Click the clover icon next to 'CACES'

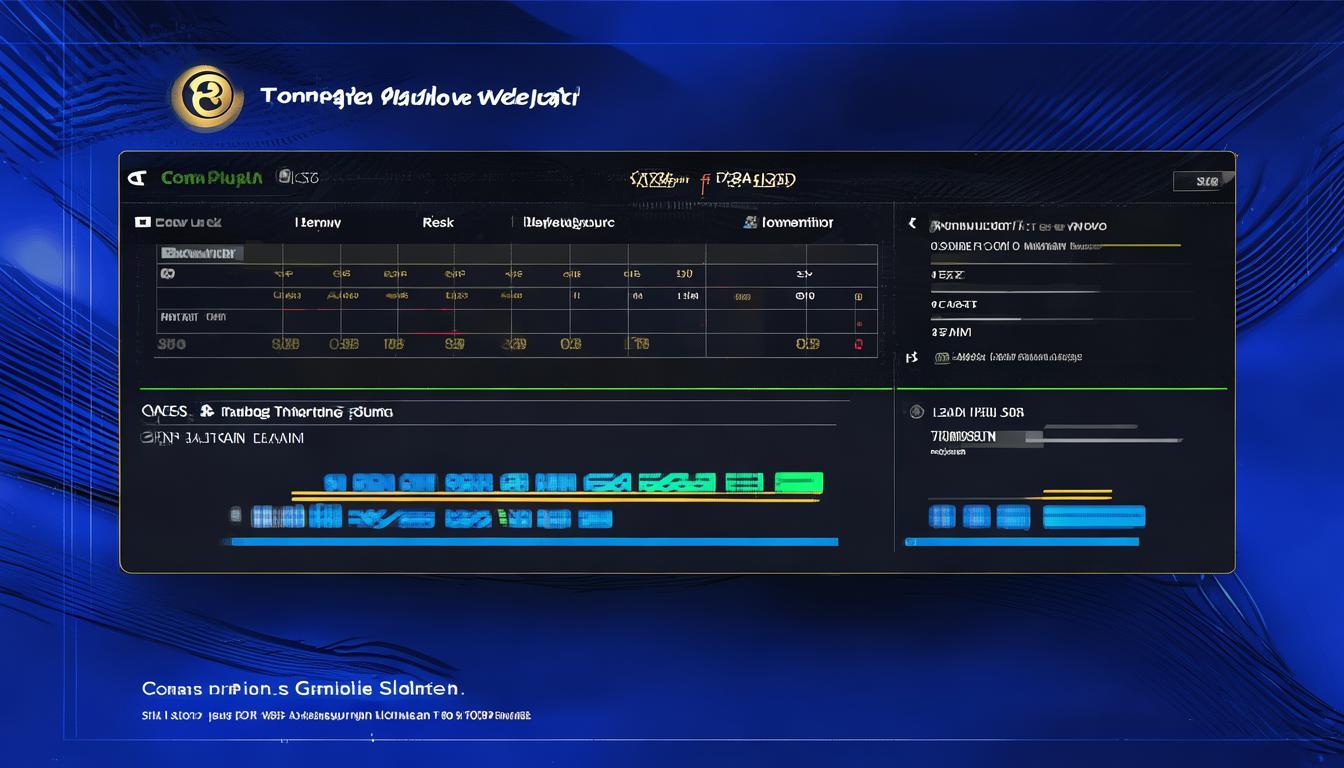(x=207, y=411)
